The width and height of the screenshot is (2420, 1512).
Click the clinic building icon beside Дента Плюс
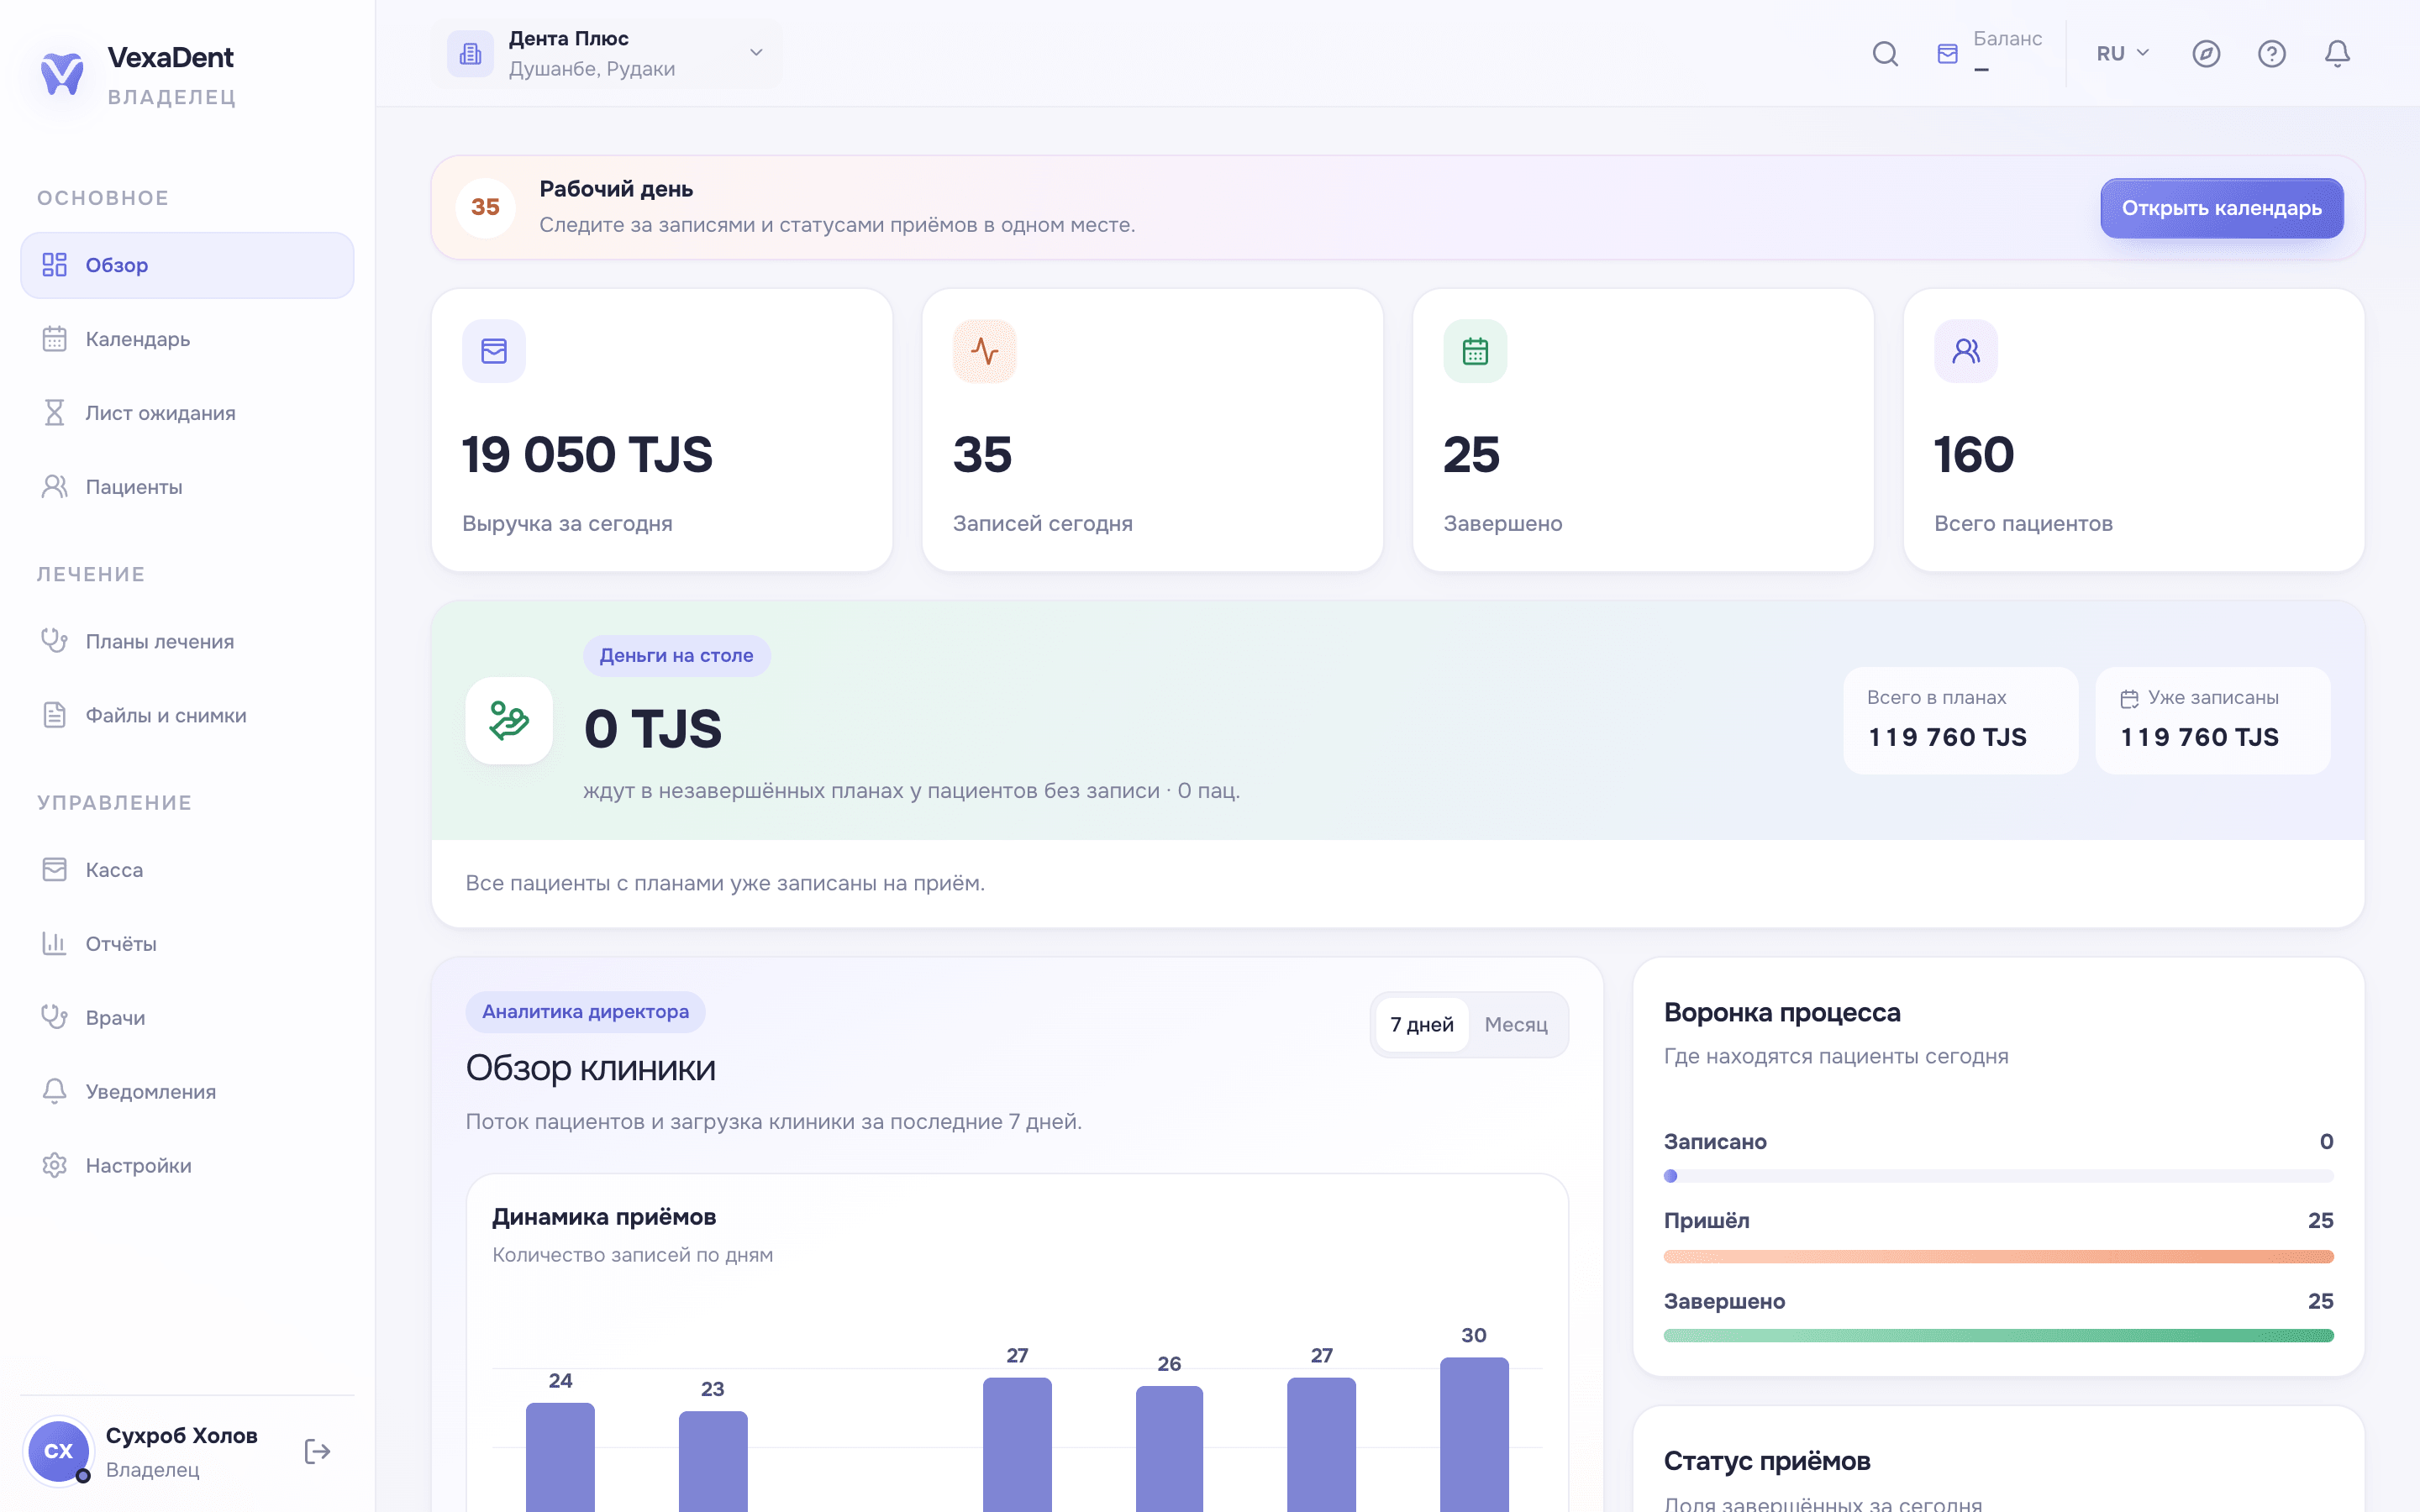tap(470, 54)
